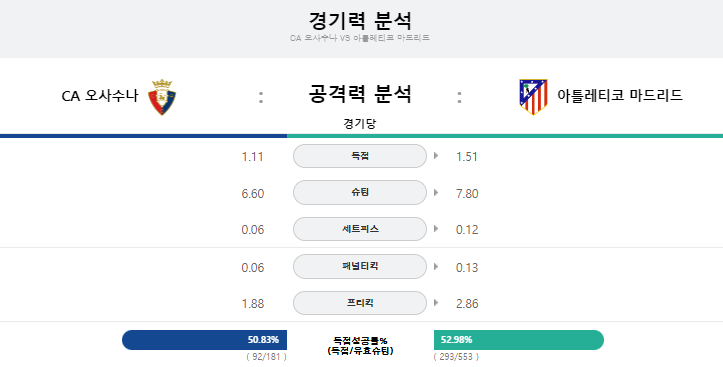Click the arrow beside 프리킥 pill
This screenshot has height=367, width=723.
(436, 303)
